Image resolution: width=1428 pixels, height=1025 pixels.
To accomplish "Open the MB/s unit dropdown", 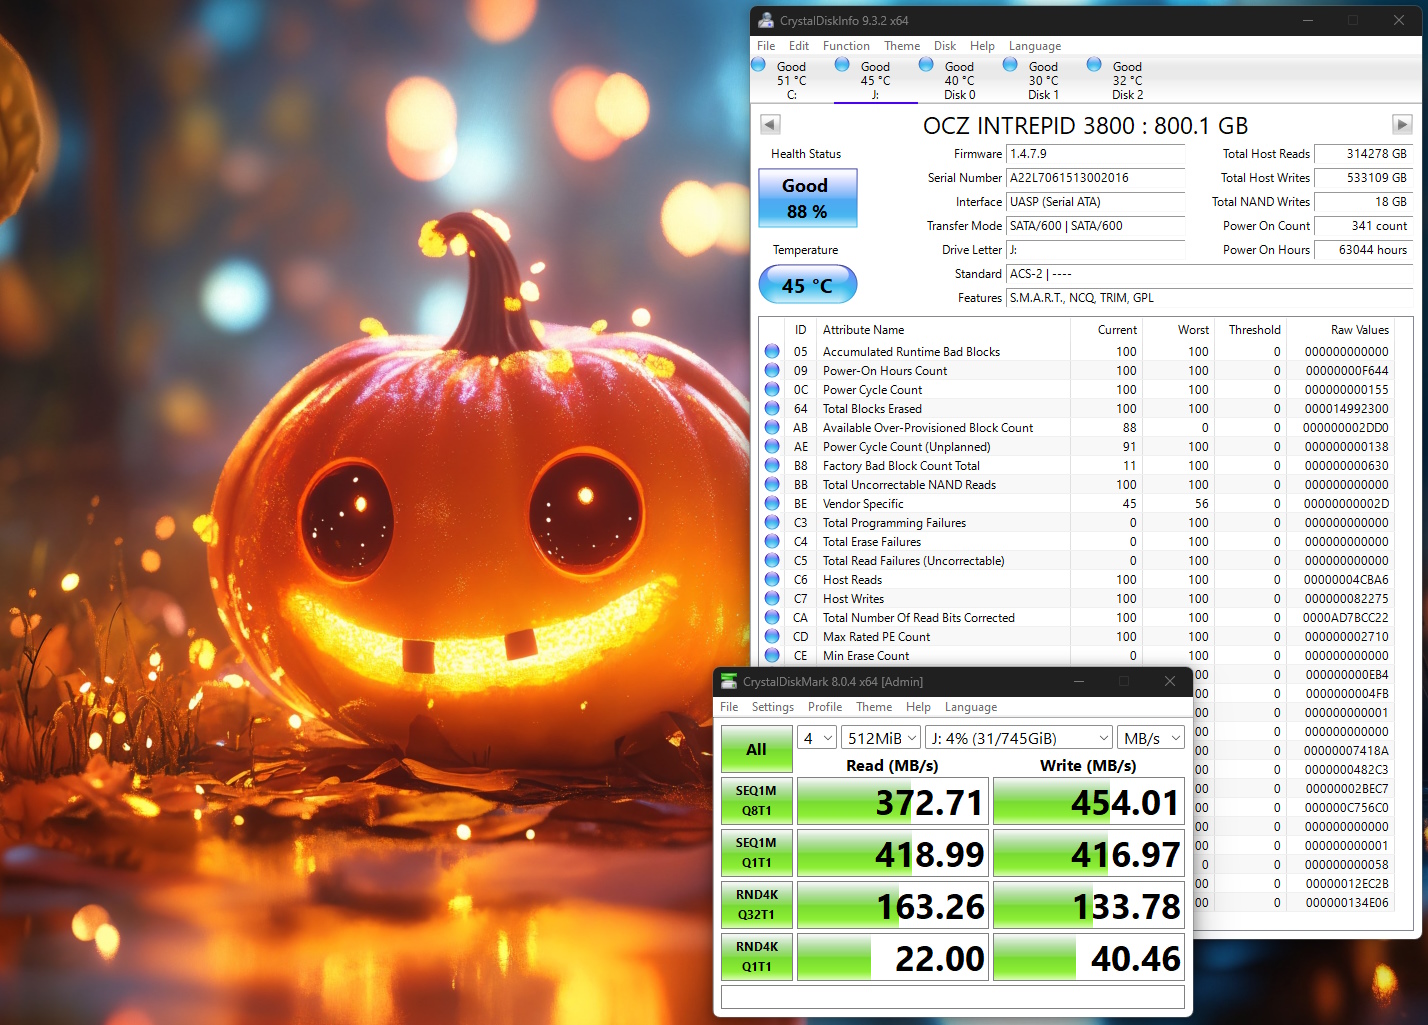I will point(1151,738).
